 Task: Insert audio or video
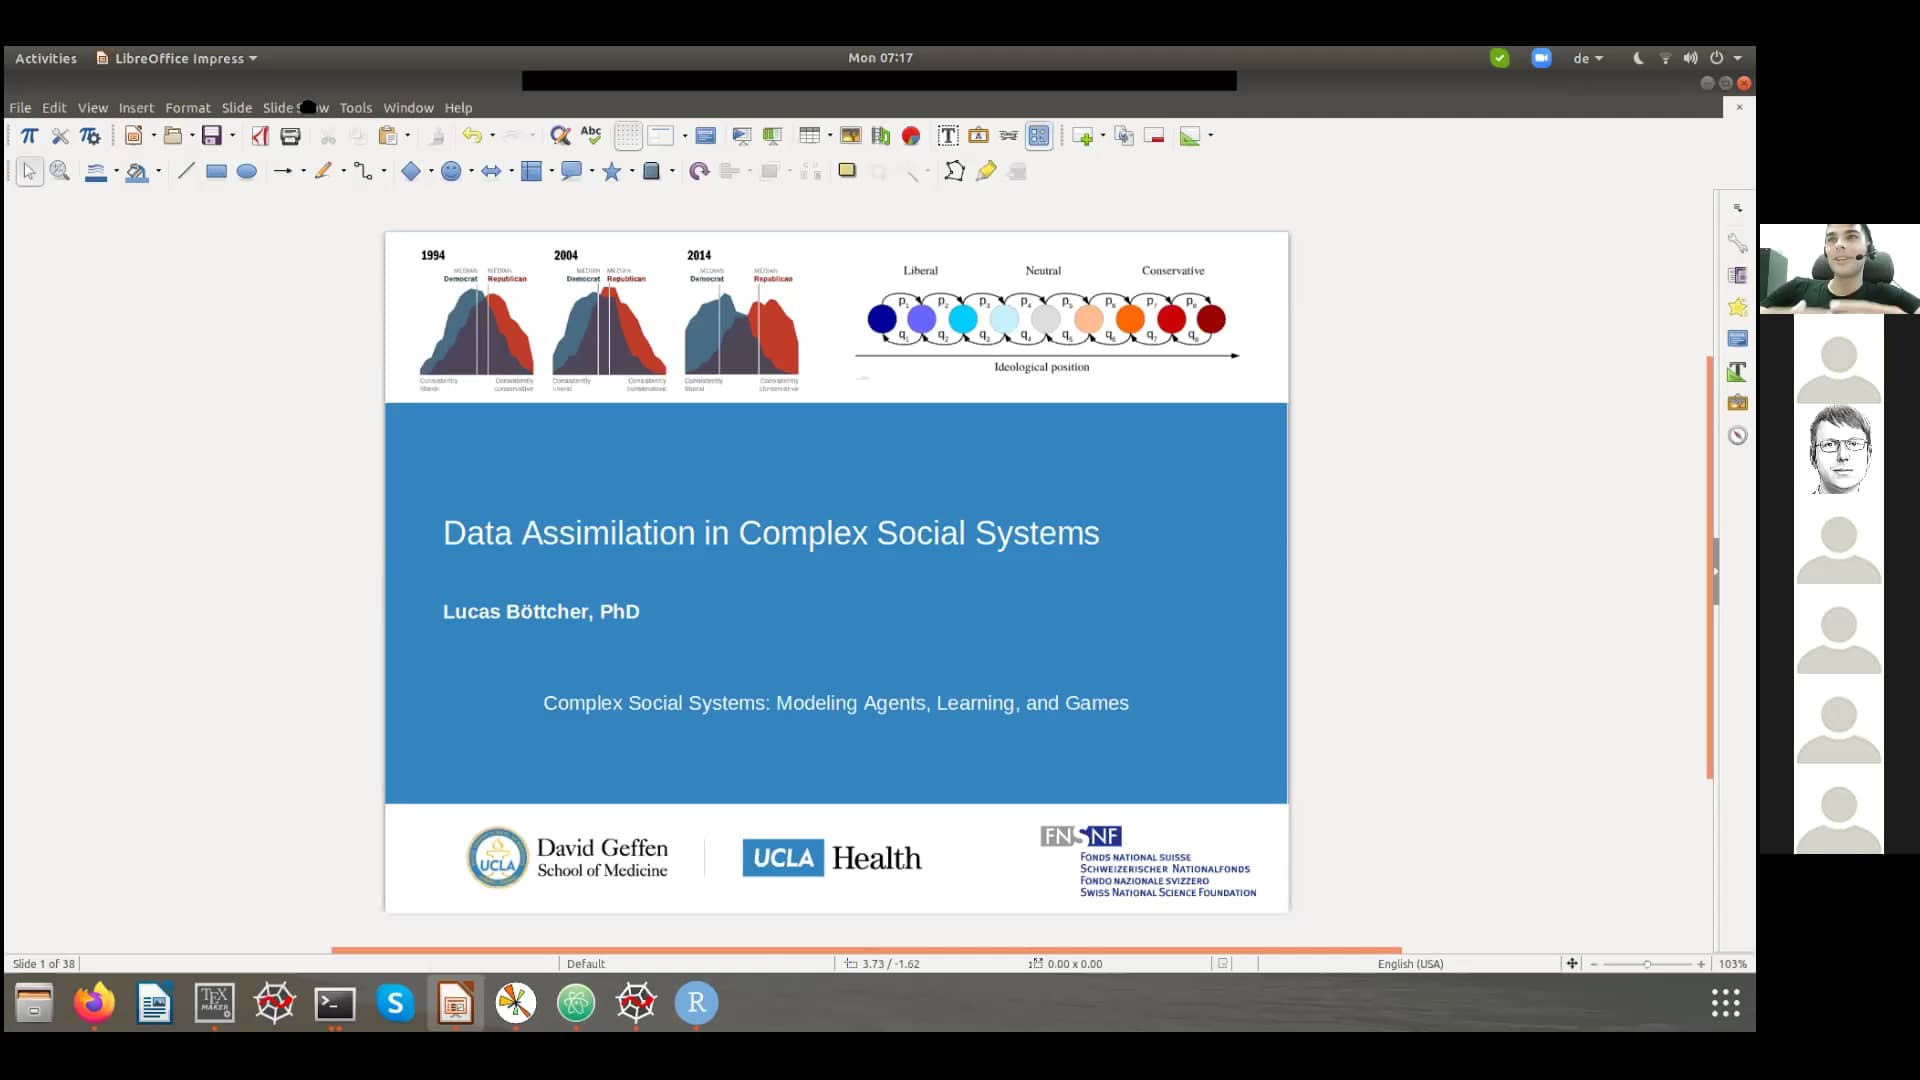881,136
